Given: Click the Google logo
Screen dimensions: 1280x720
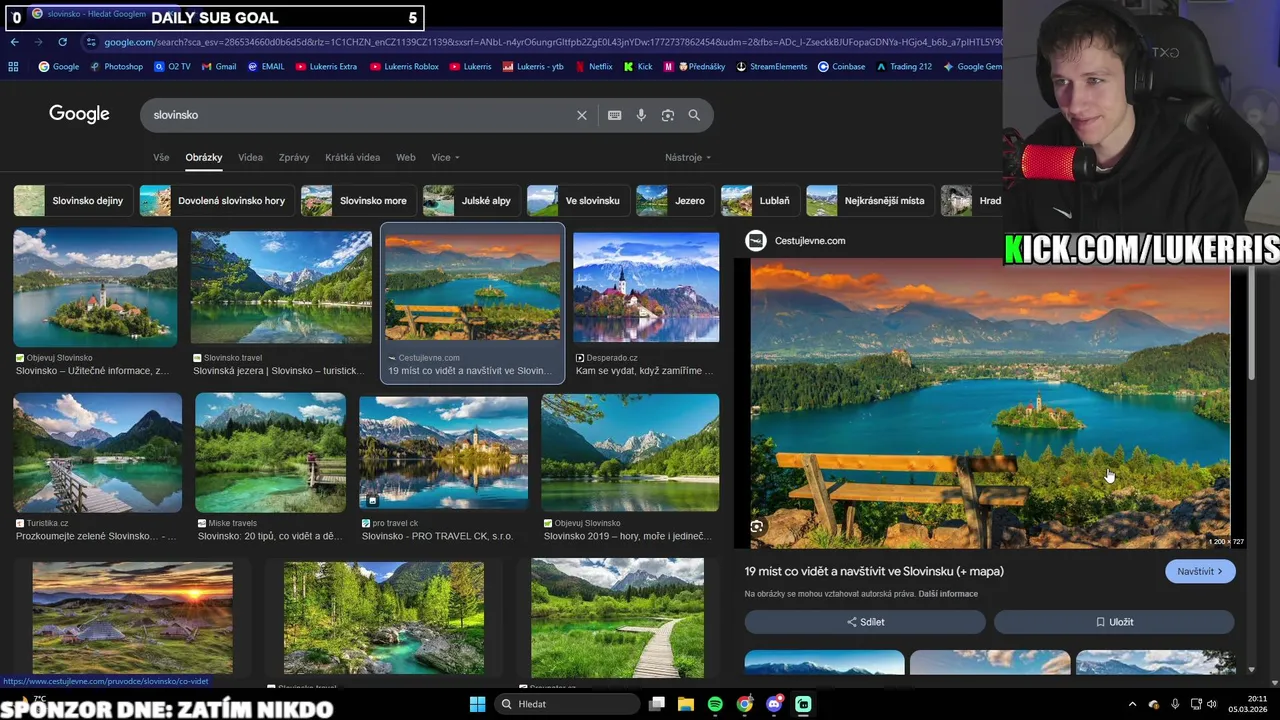Looking at the screenshot, I should coord(79,114).
